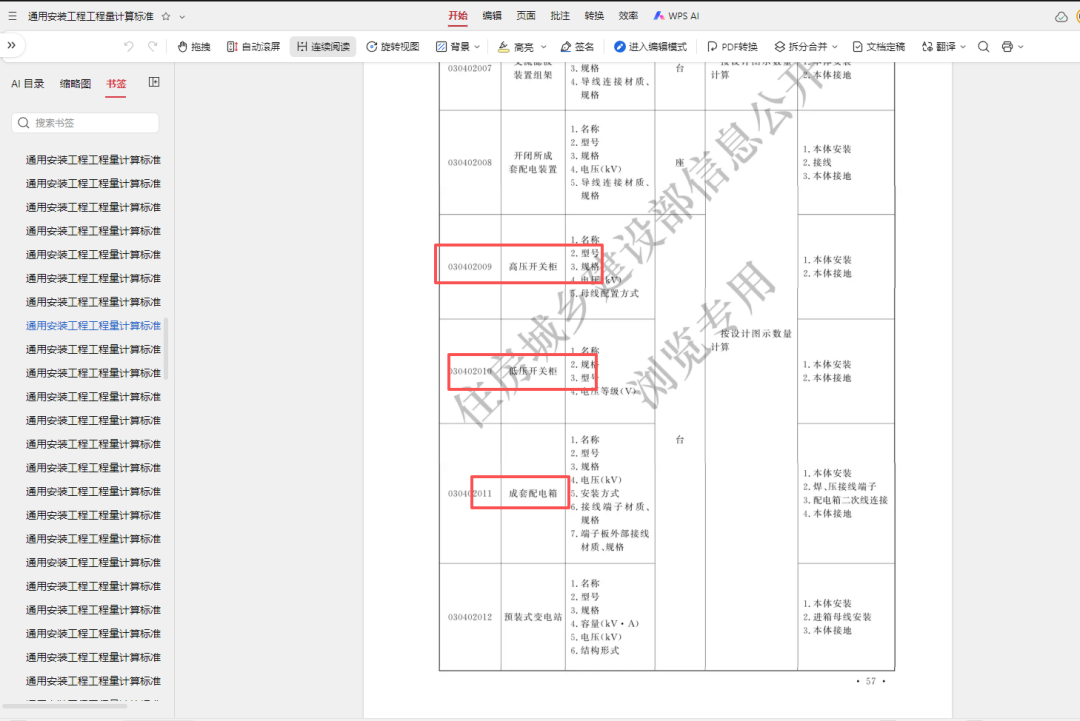Click the 文档定稿 finalize document icon
The height and width of the screenshot is (721, 1080).
pyautogui.click(x=858, y=47)
